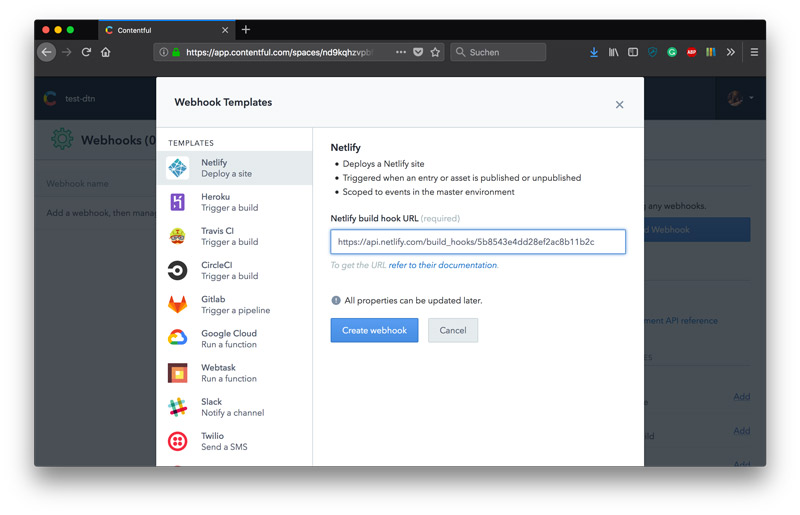The height and width of the screenshot is (515, 800).
Task: Select the Webtask template icon
Action: [178, 373]
